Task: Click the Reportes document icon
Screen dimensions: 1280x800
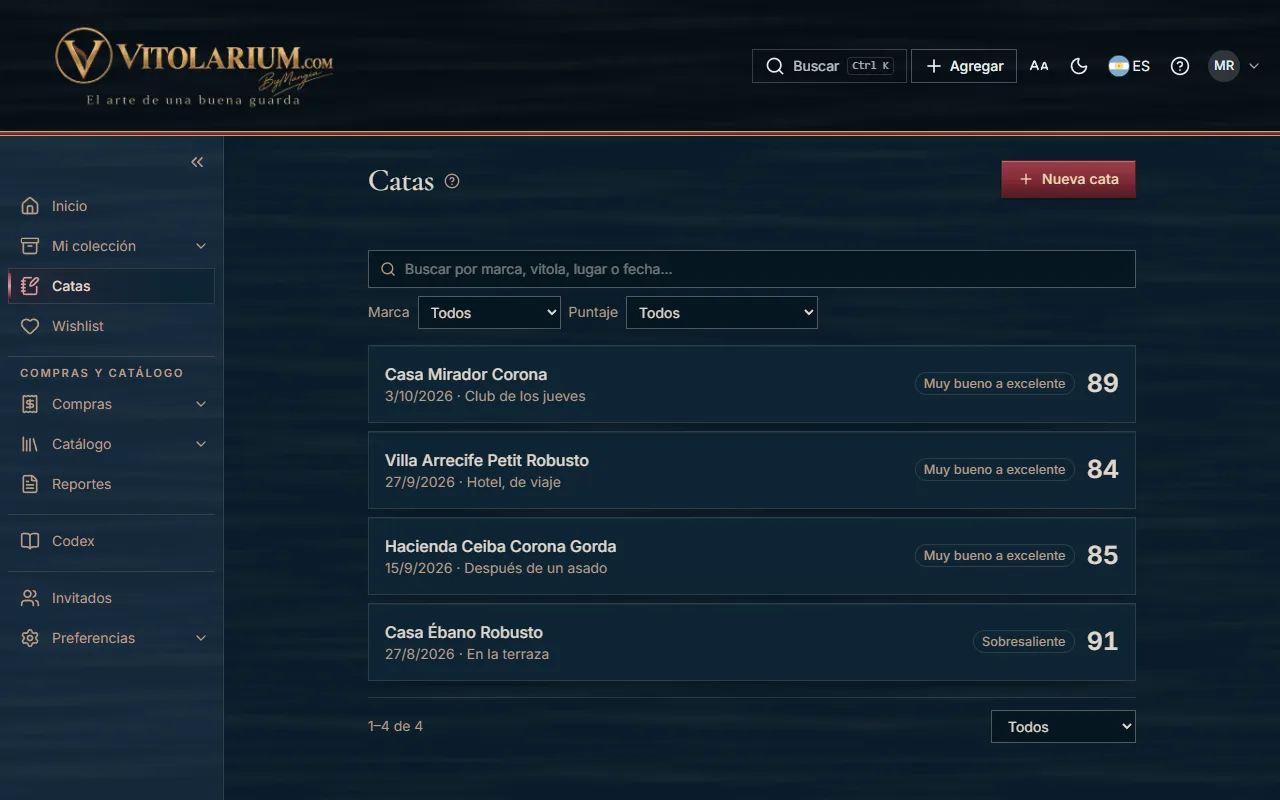Action: pyautogui.click(x=30, y=484)
